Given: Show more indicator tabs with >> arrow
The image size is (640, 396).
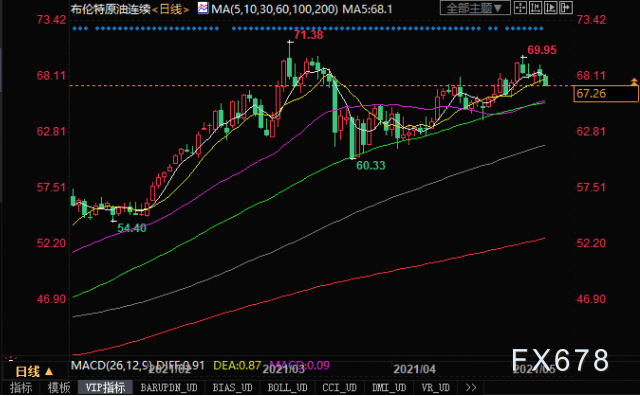Looking at the screenshot, I should click(x=471, y=387).
